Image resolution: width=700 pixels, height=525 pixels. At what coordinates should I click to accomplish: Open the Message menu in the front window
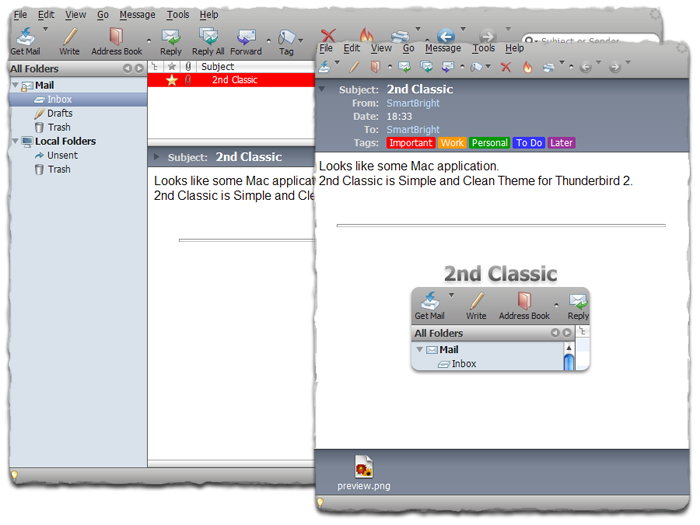(x=443, y=48)
